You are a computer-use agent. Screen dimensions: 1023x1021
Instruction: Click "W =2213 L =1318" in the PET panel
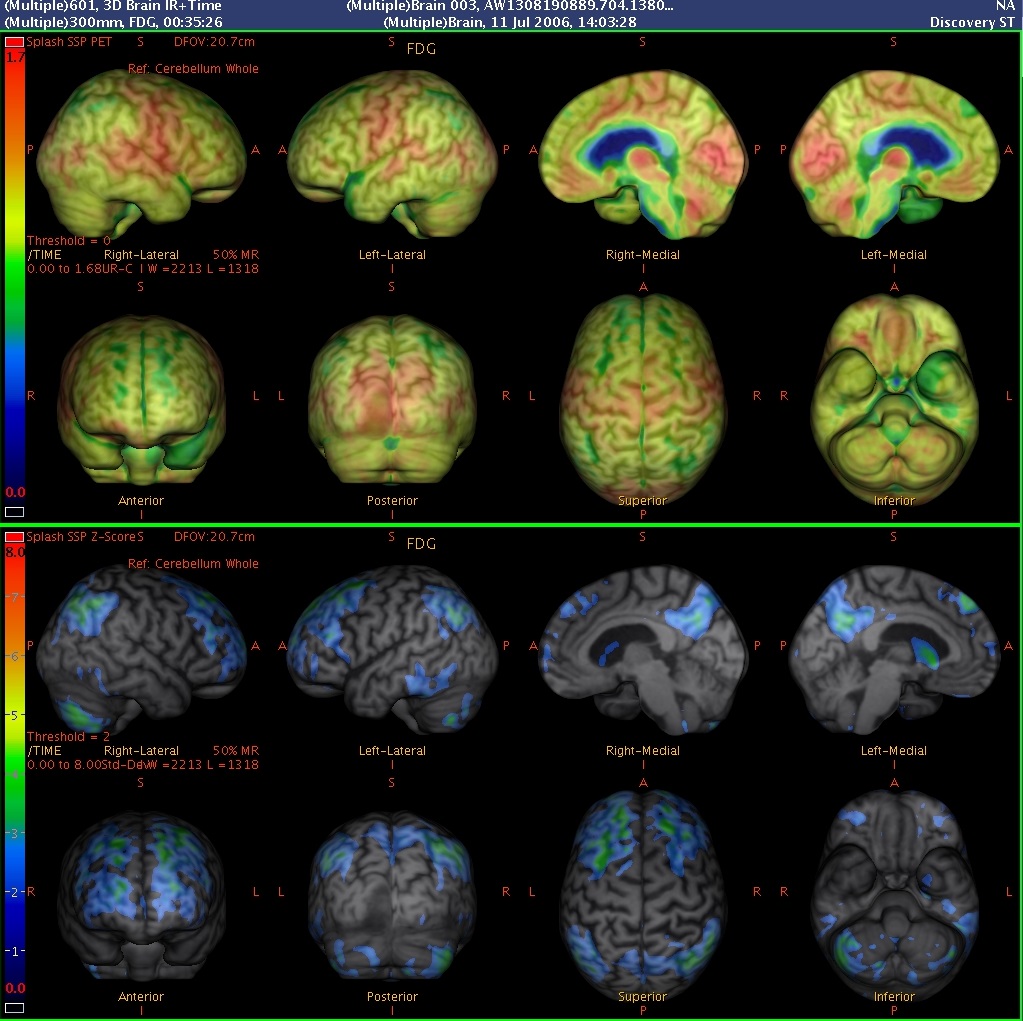point(202,269)
